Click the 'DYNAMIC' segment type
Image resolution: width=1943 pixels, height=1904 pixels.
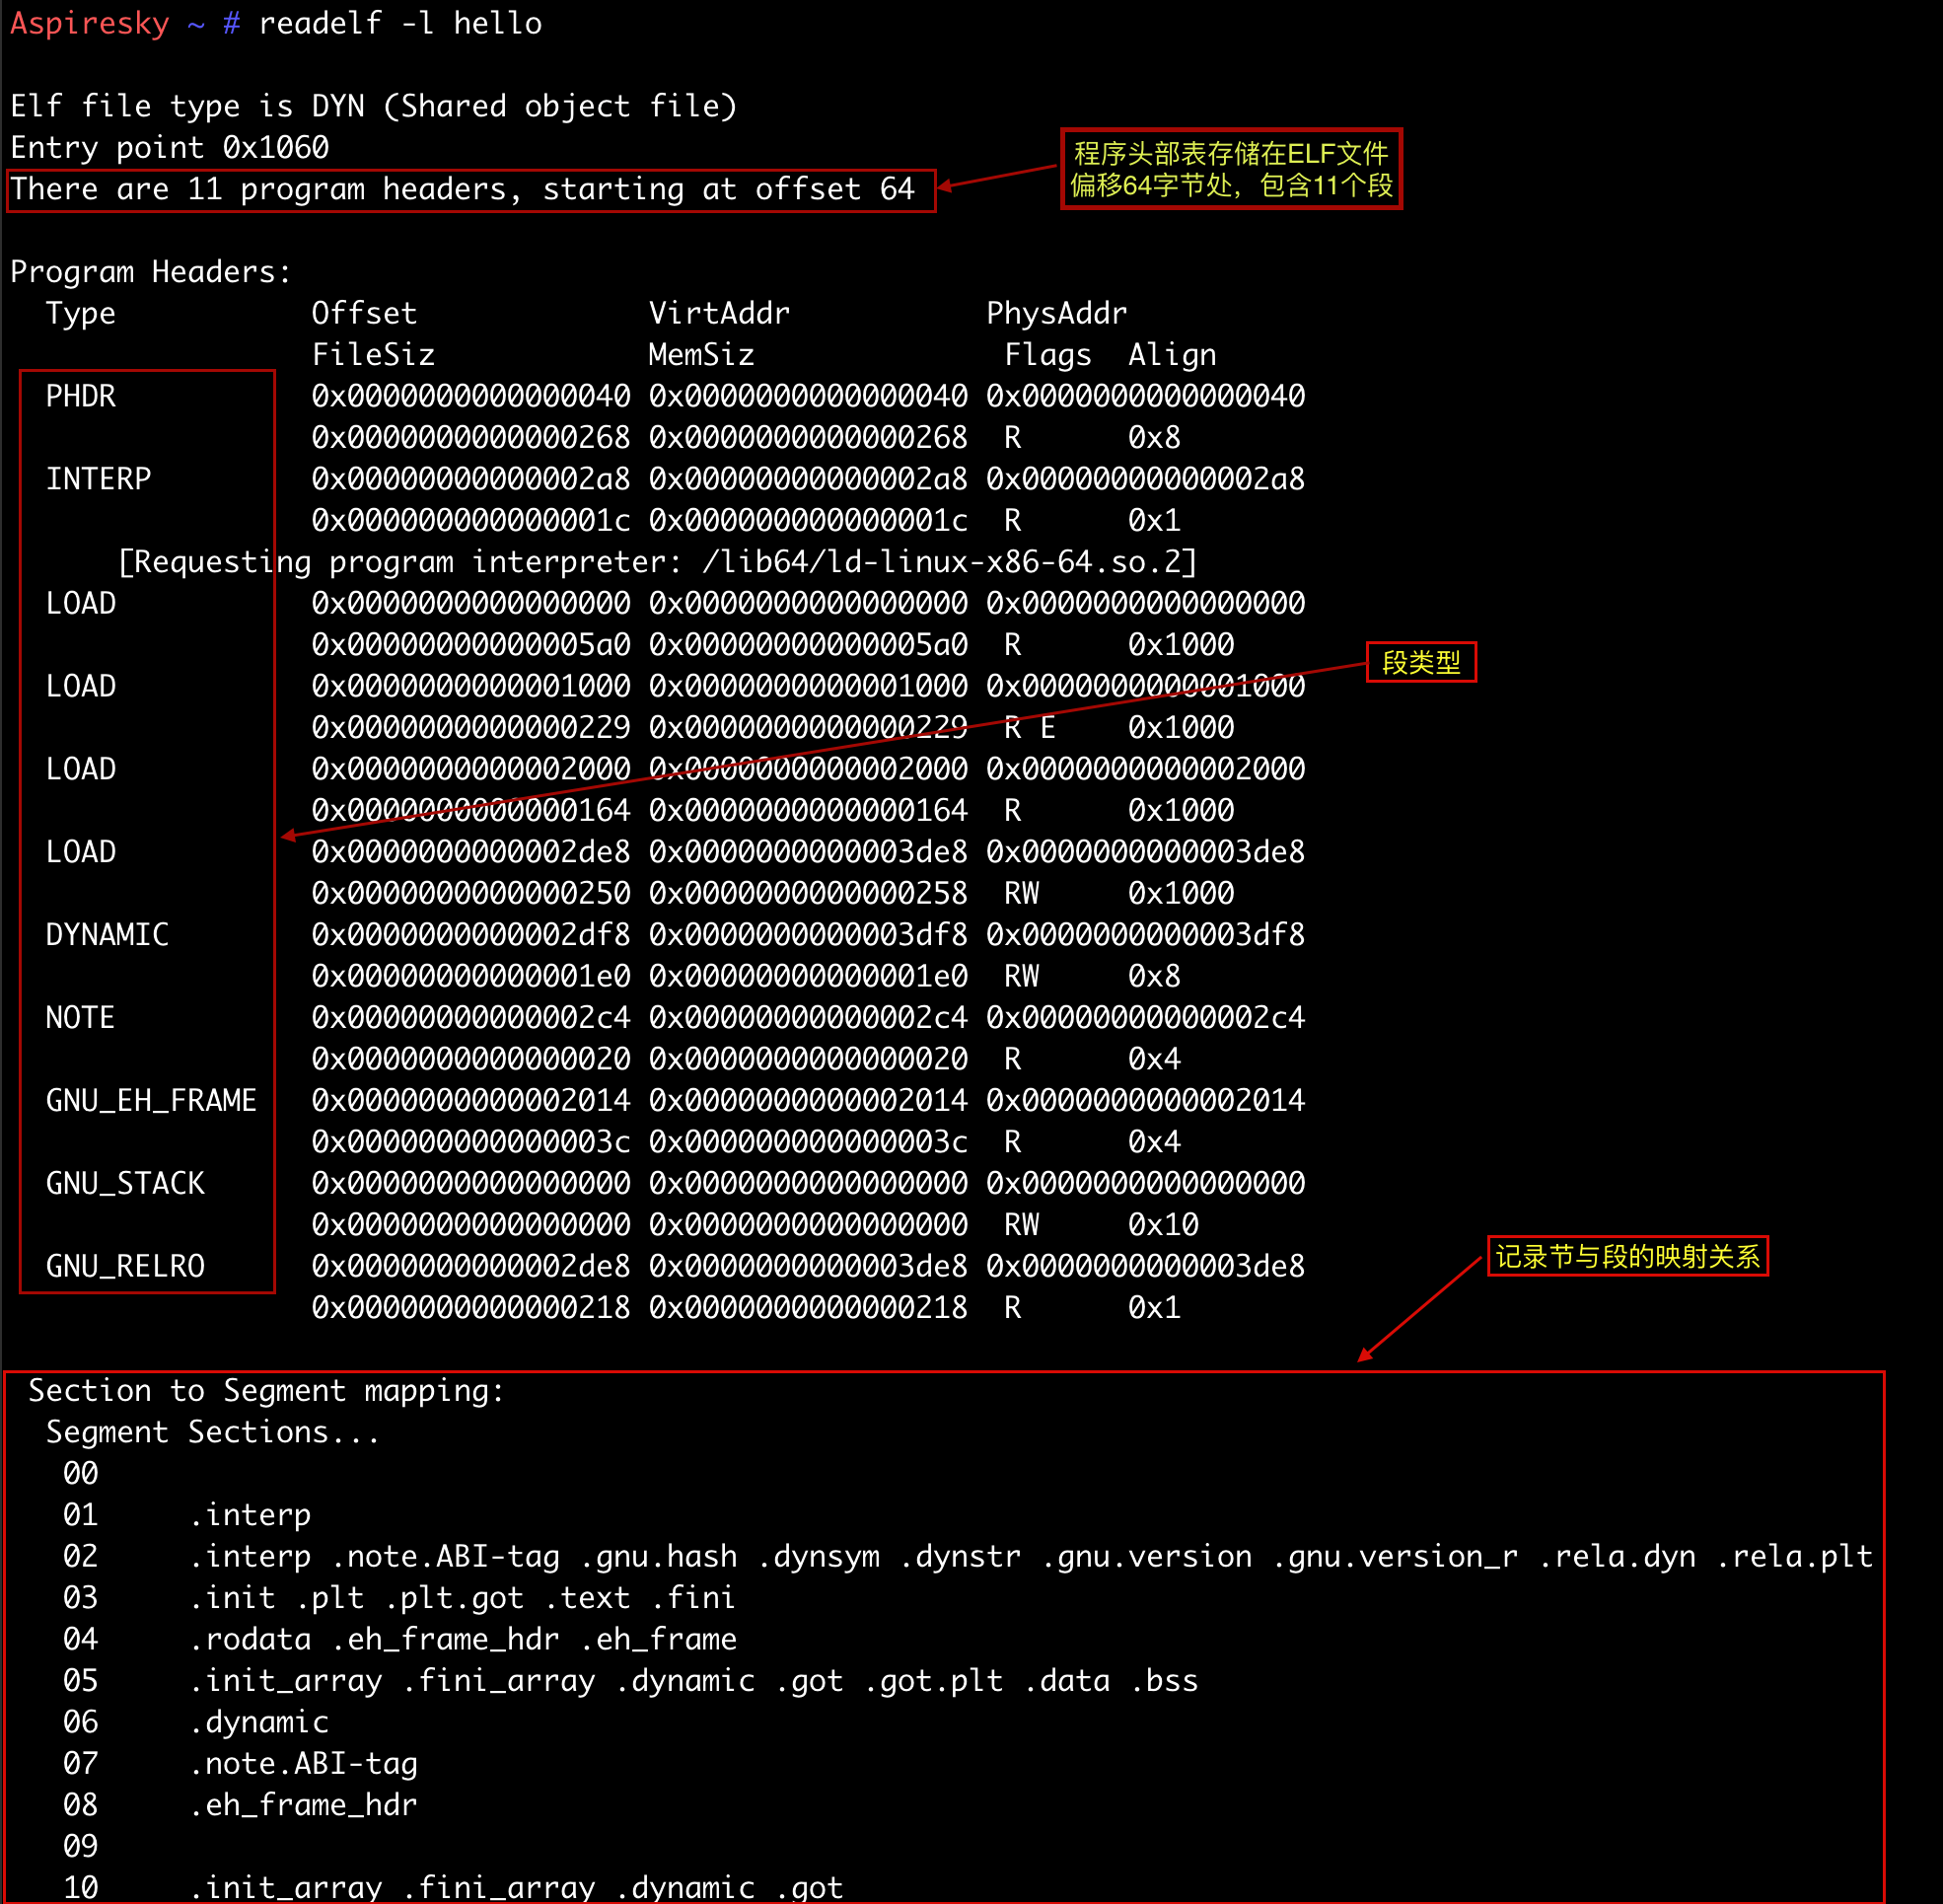108,934
